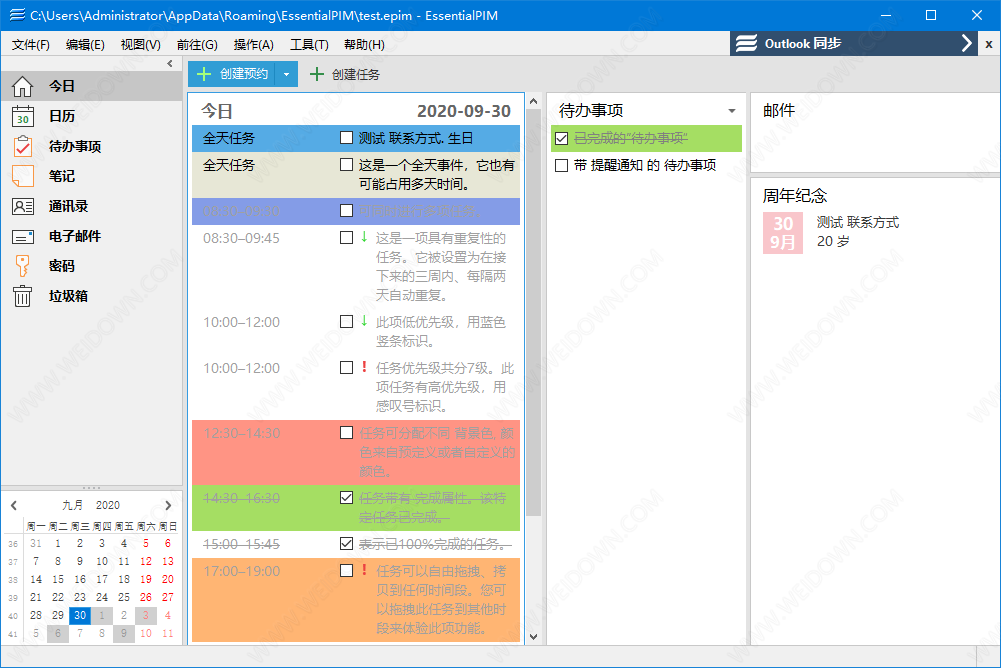Uncheck the 15:00–15:45 completed task

pos(346,543)
